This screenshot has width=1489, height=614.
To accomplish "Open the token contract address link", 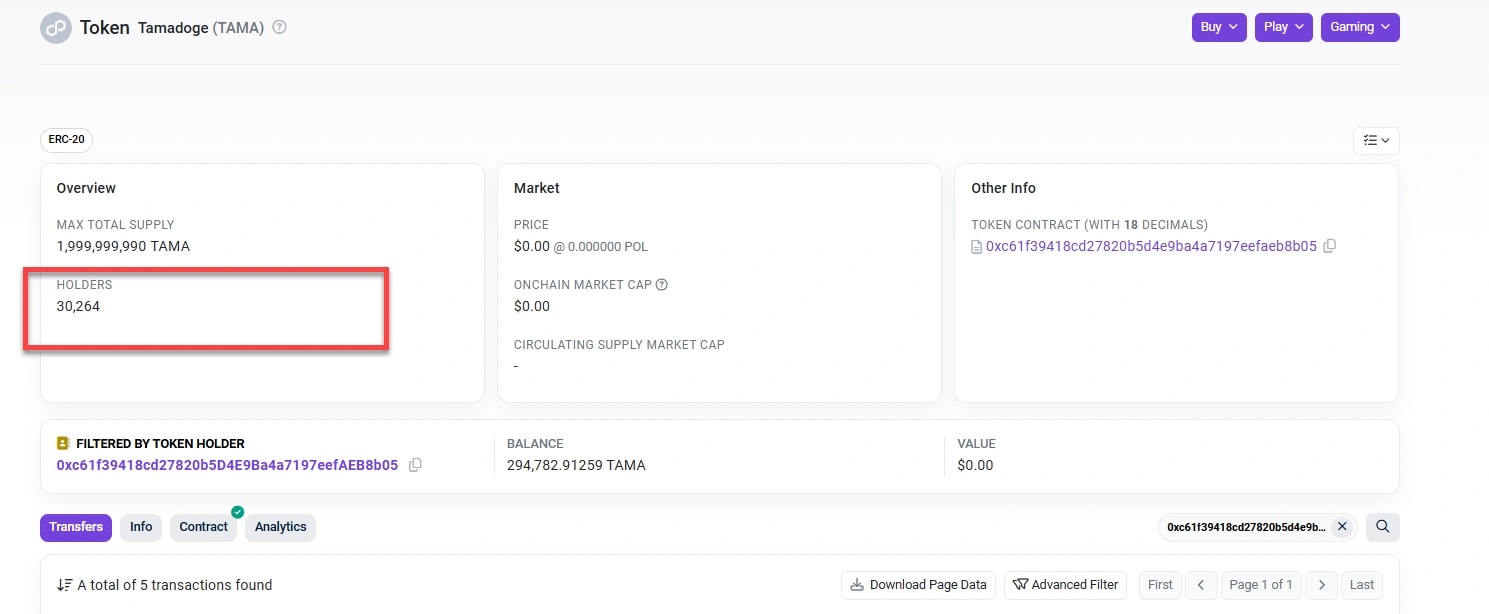I will point(1152,245).
